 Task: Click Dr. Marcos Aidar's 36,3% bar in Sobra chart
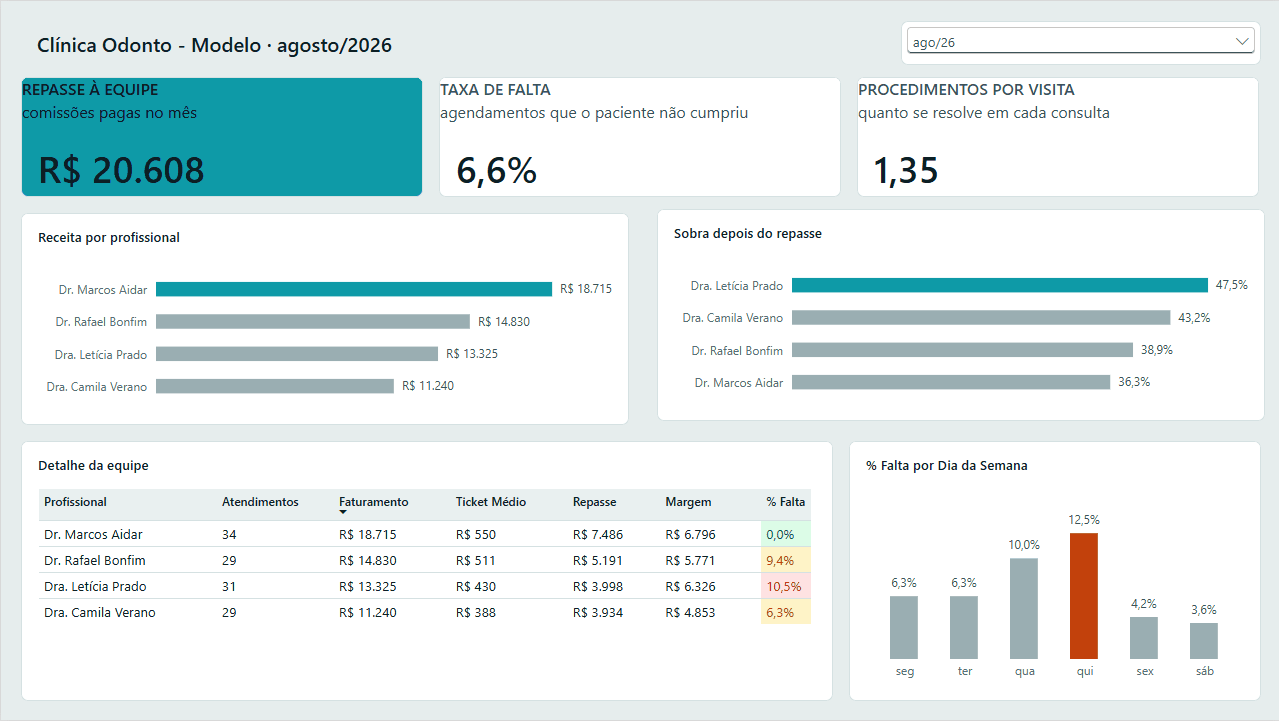951,382
